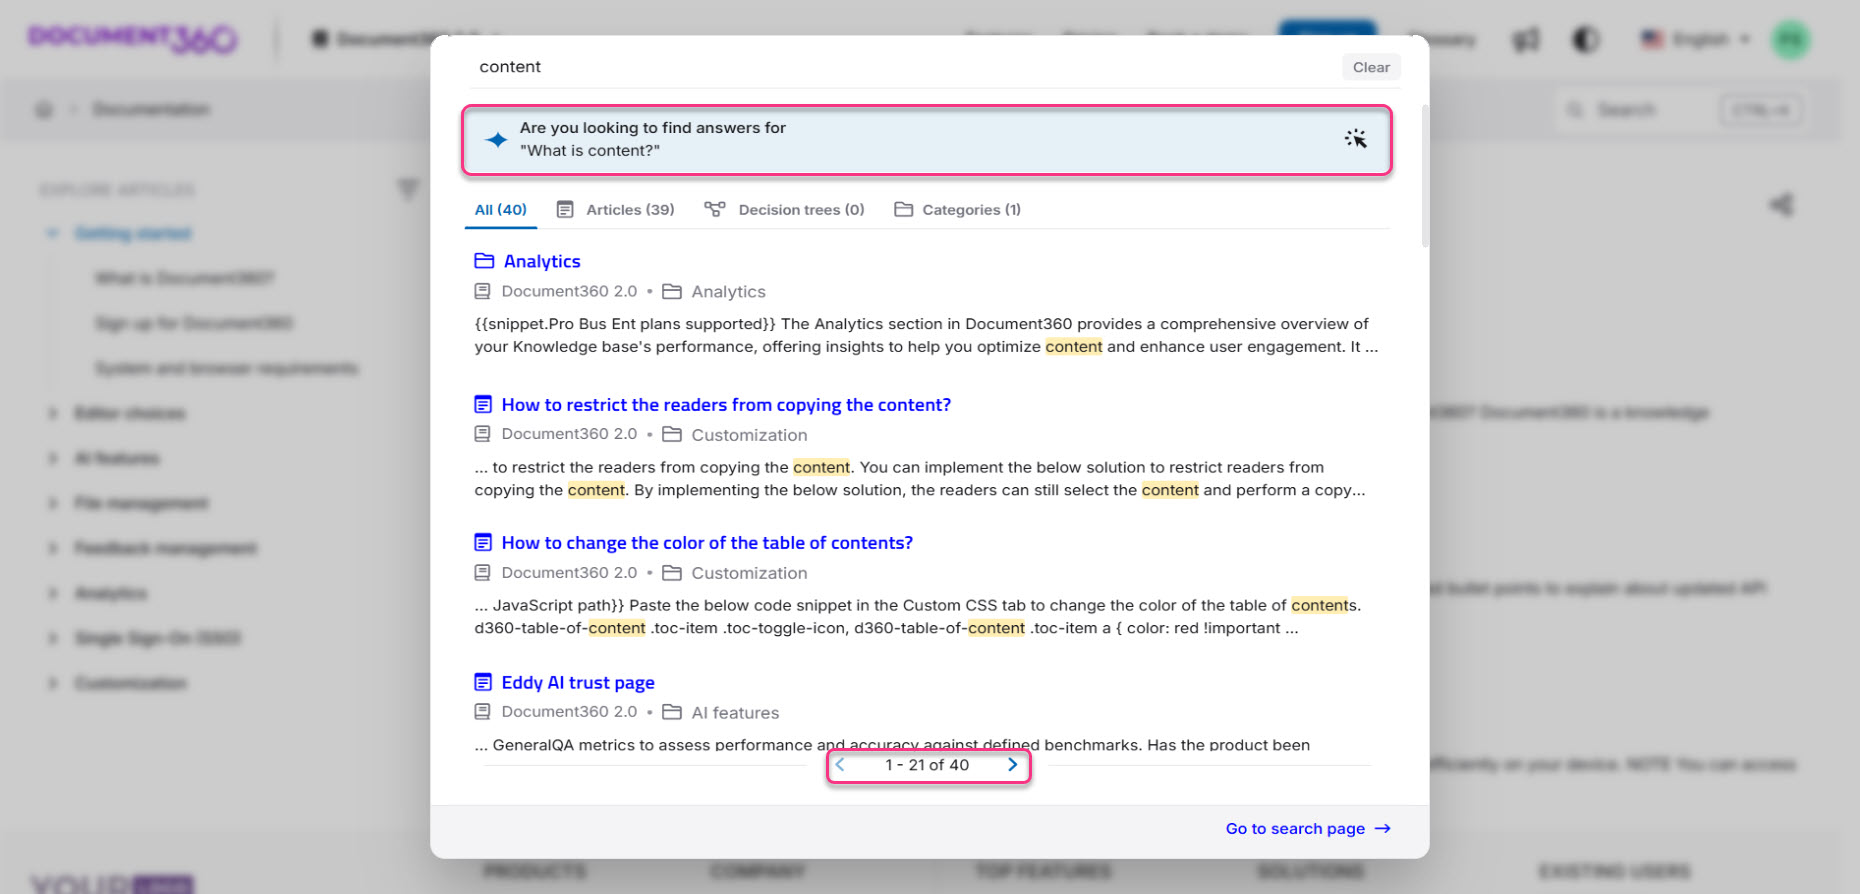This screenshot has width=1860, height=894.
Task: Expand the Analytics tree category in sidebar
Action: click(x=52, y=593)
